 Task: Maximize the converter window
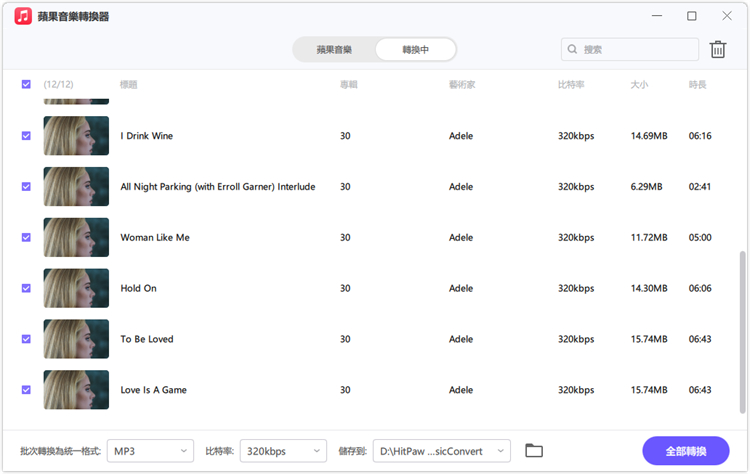pyautogui.click(x=692, y=16)
